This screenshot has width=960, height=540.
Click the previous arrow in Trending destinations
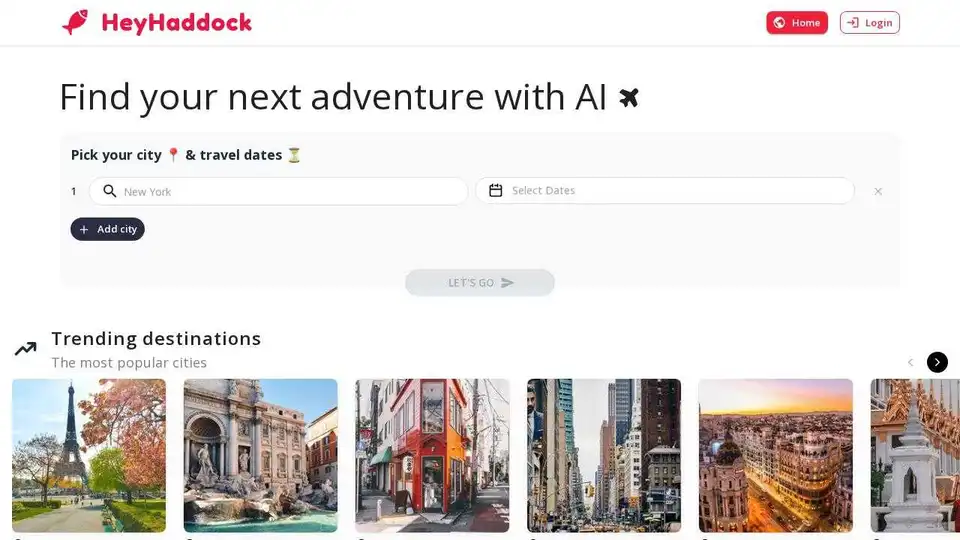[x=910, y=362]
